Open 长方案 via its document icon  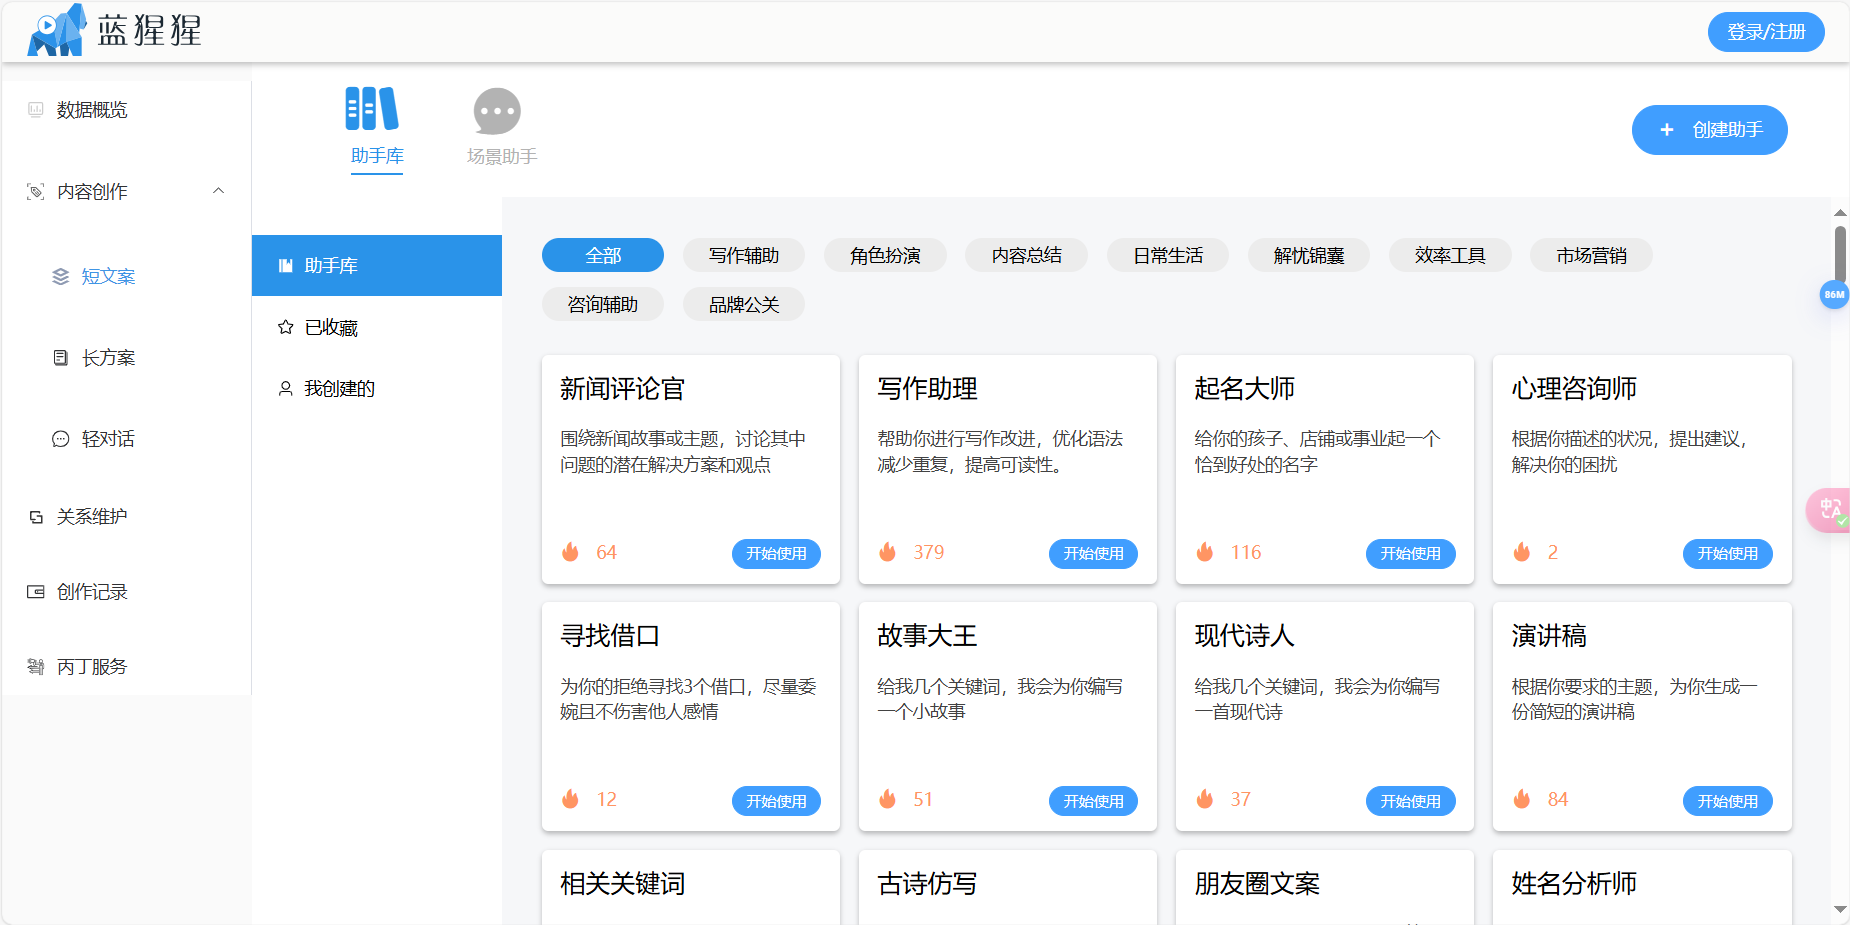(60, 357)
